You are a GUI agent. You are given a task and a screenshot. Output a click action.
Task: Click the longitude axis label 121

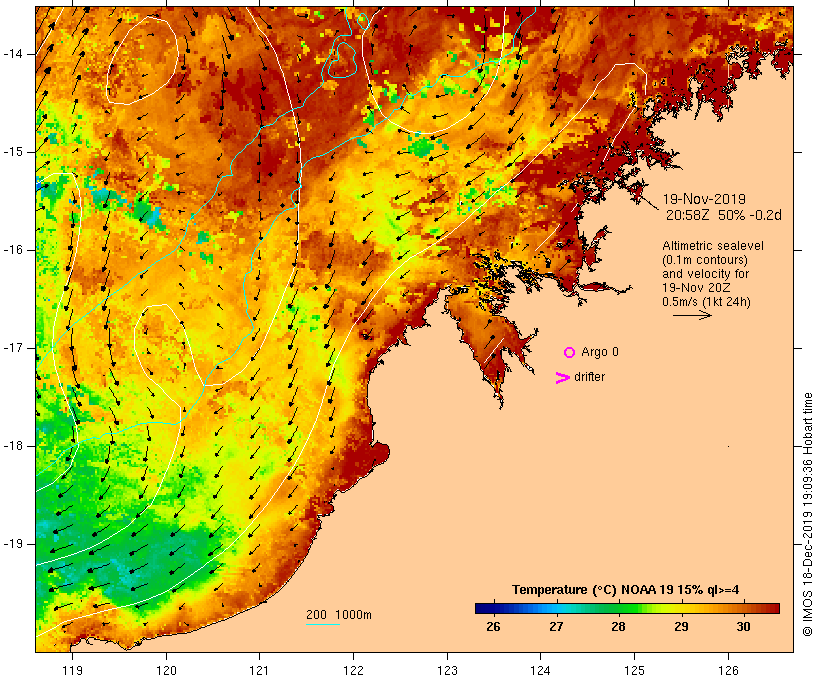pyautogui.click(x=259, y=671)
